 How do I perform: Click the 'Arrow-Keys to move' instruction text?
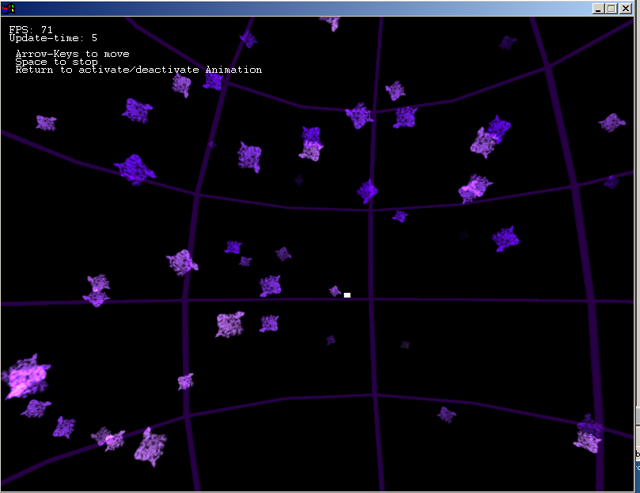[72, 54]
